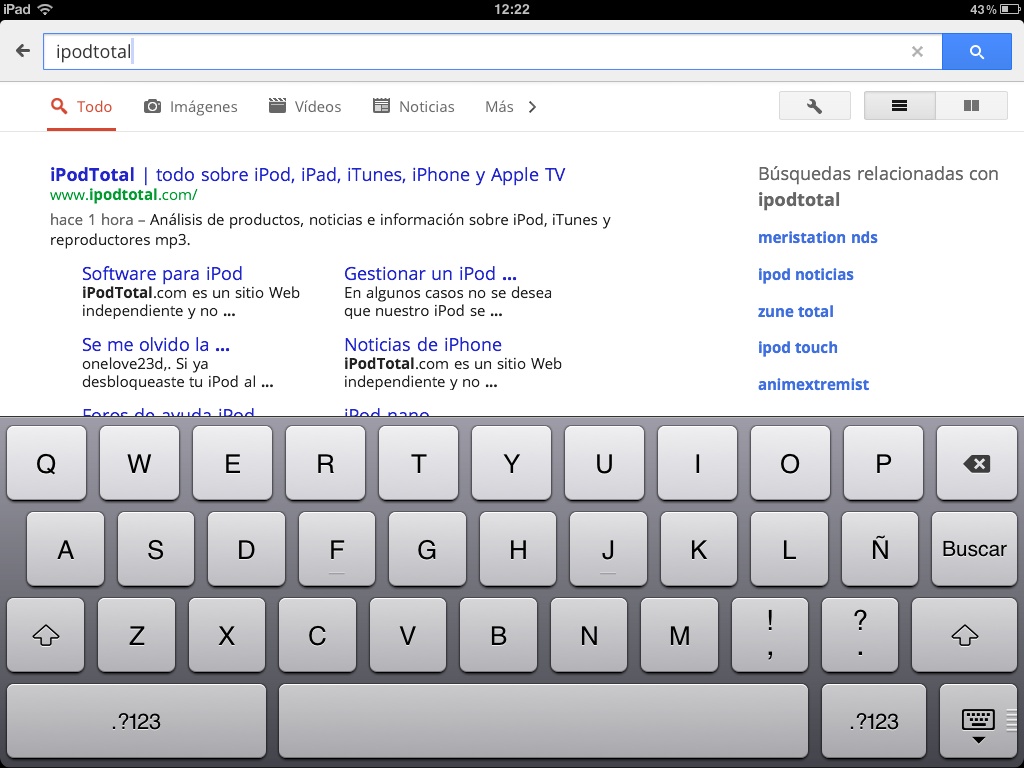Tap the H key

518,549
